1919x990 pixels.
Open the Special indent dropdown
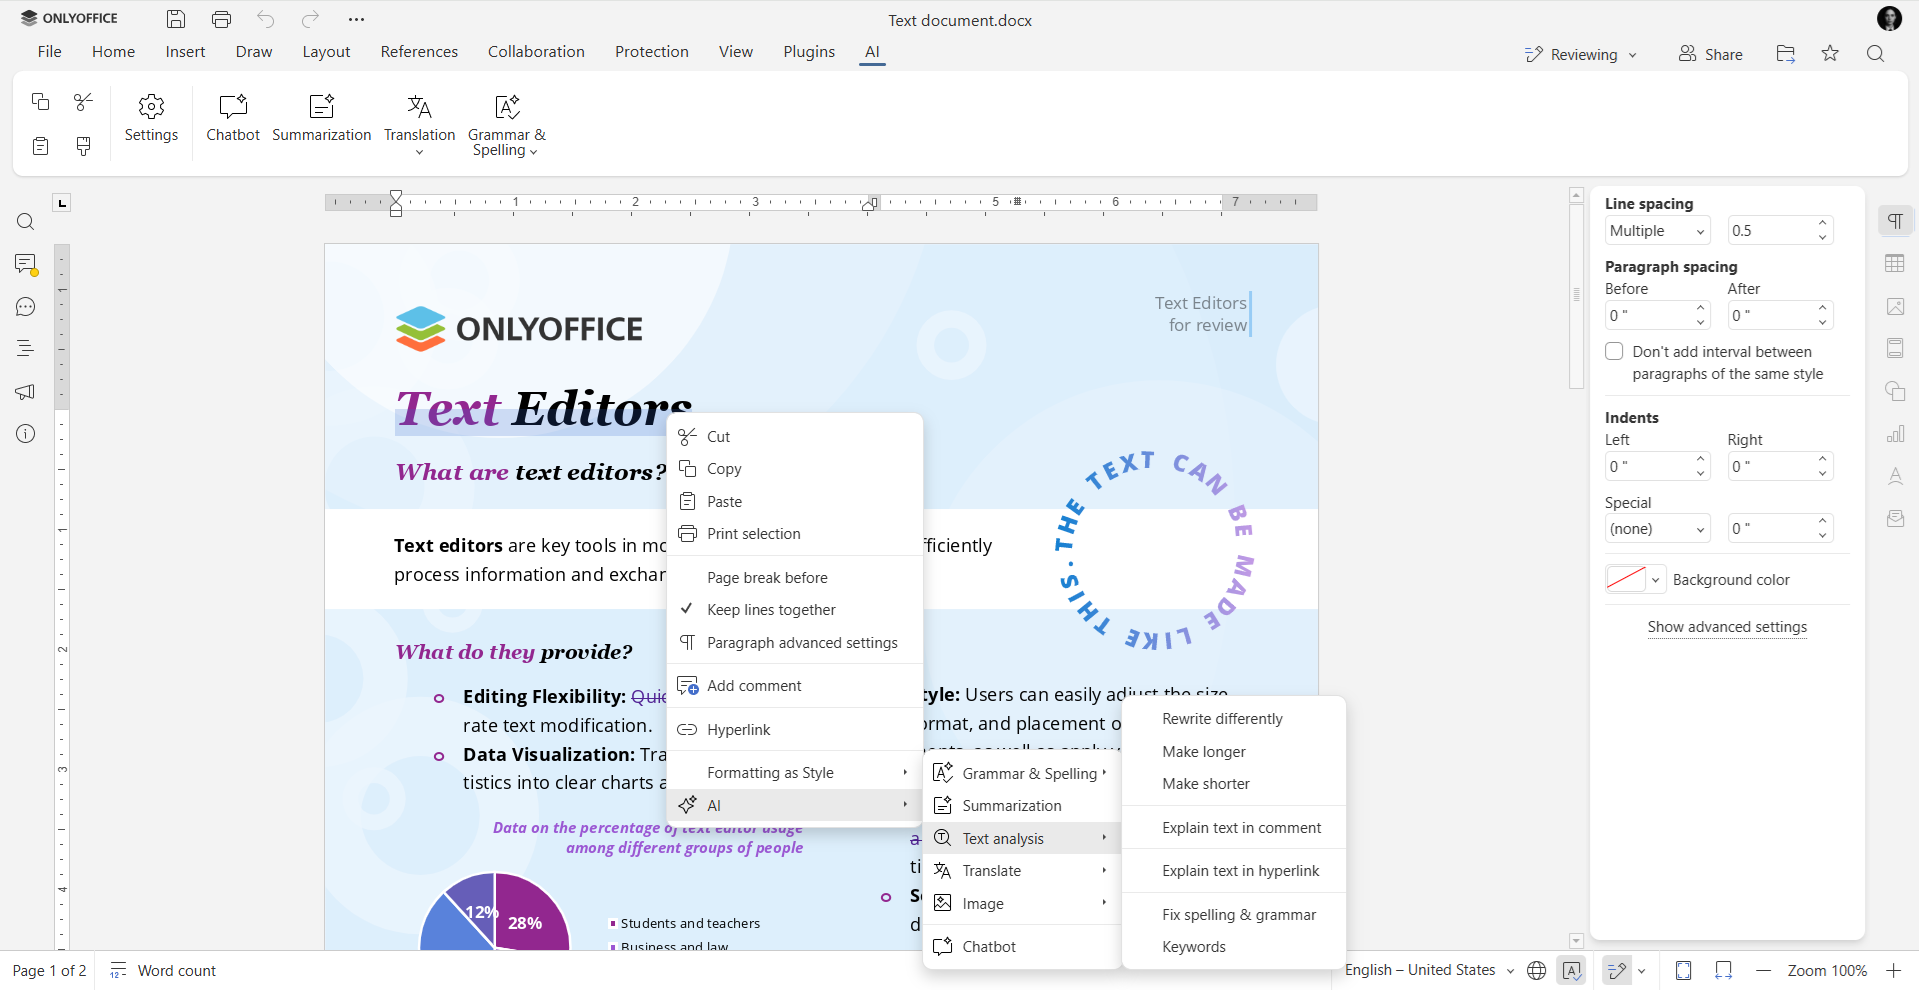[x=1656, y=528]
